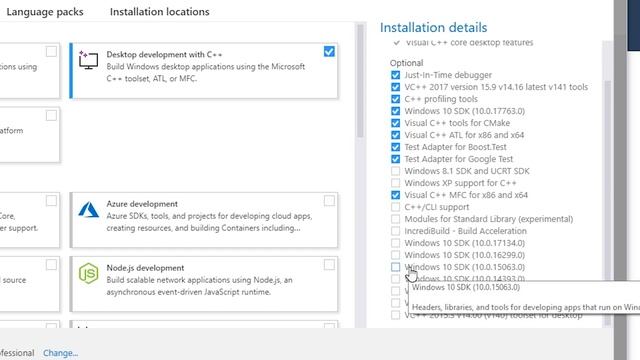This screenshot has width=640, height=360.
Task: Uncheck Visual C++ tools for CMake
Action: click(x=395, y=123)
